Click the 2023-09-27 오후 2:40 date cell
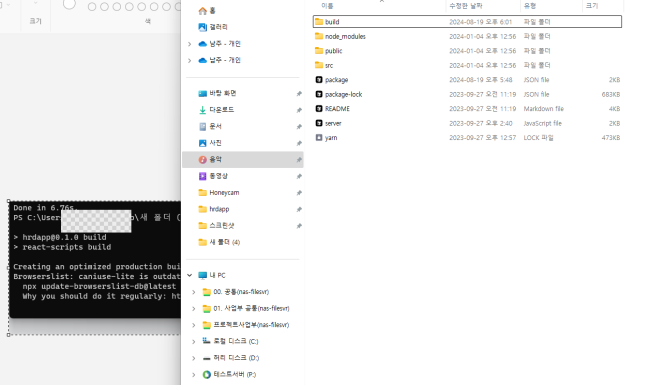650x385 pixels. 480,123
